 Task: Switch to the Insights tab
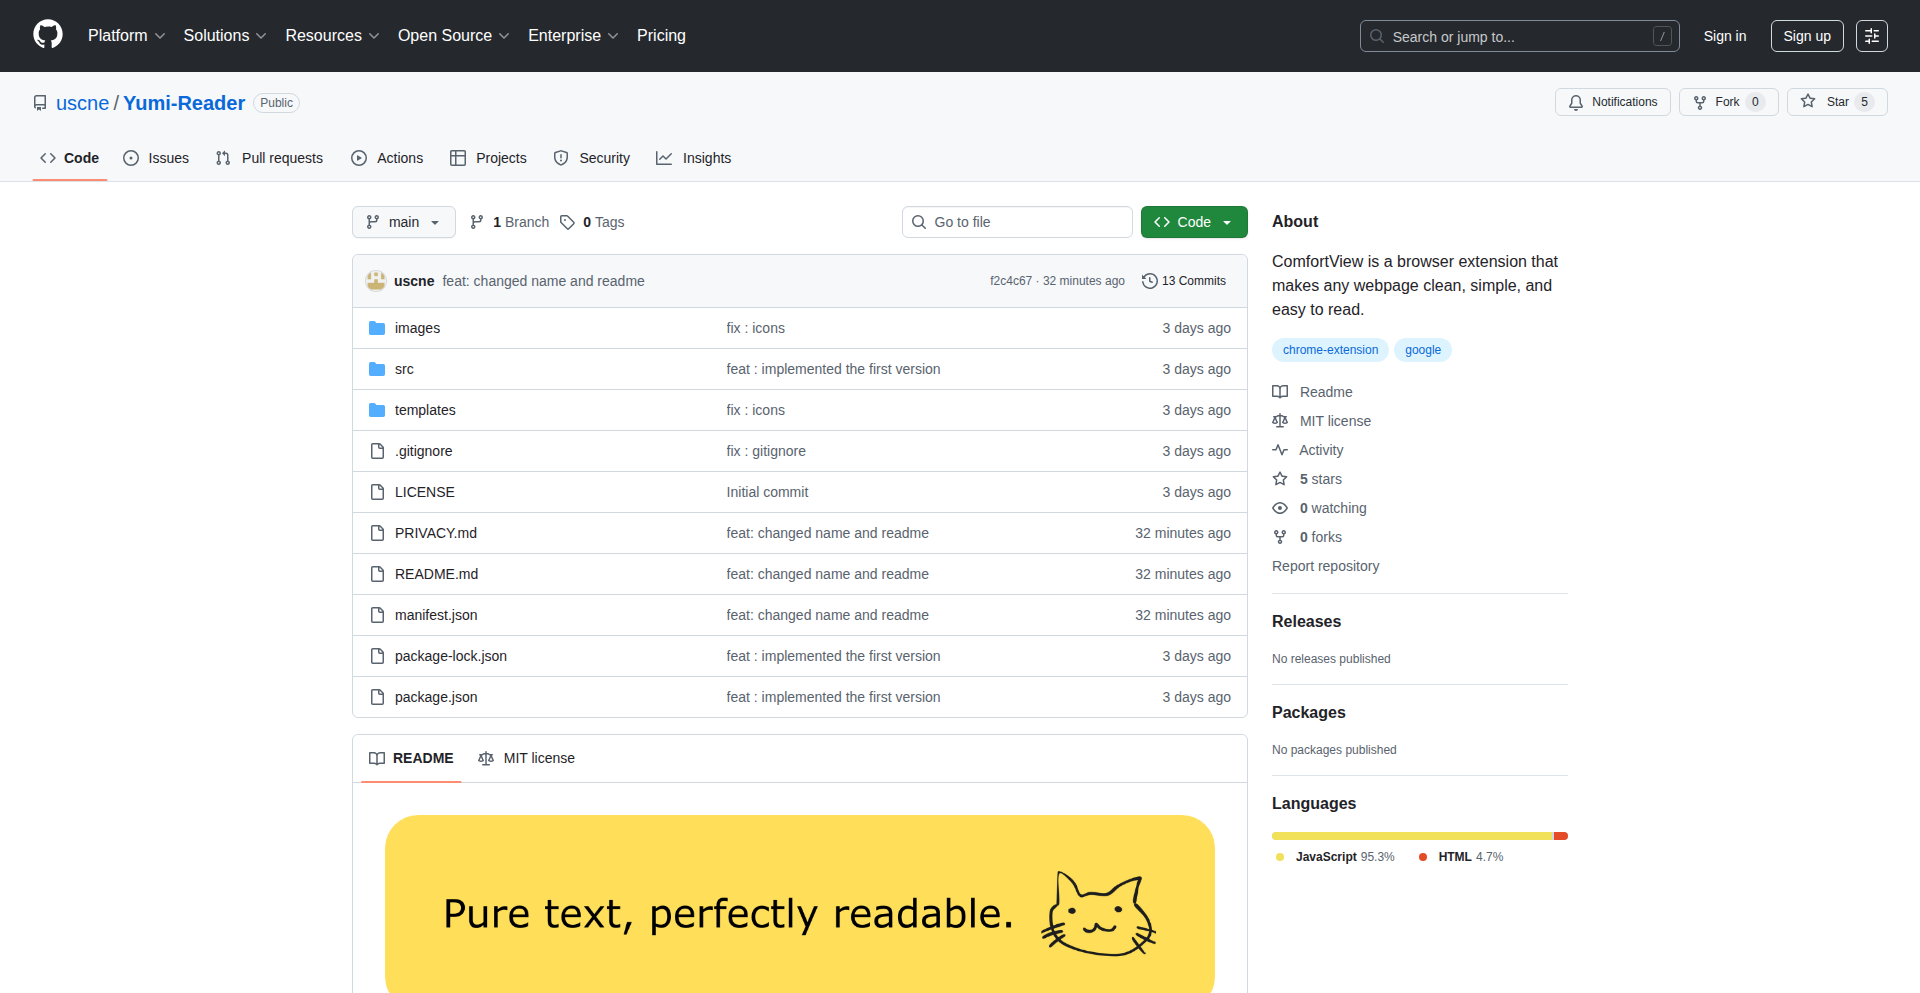pos(694,158)
